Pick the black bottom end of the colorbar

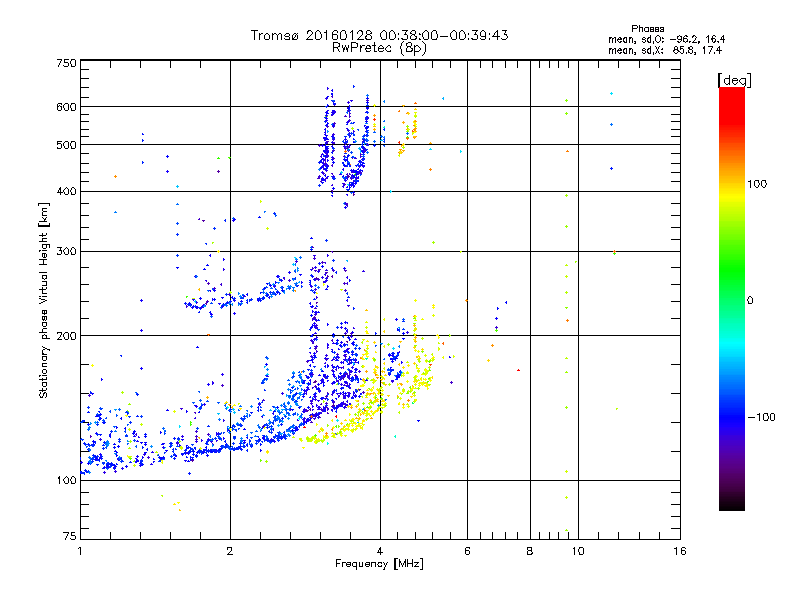732,505
